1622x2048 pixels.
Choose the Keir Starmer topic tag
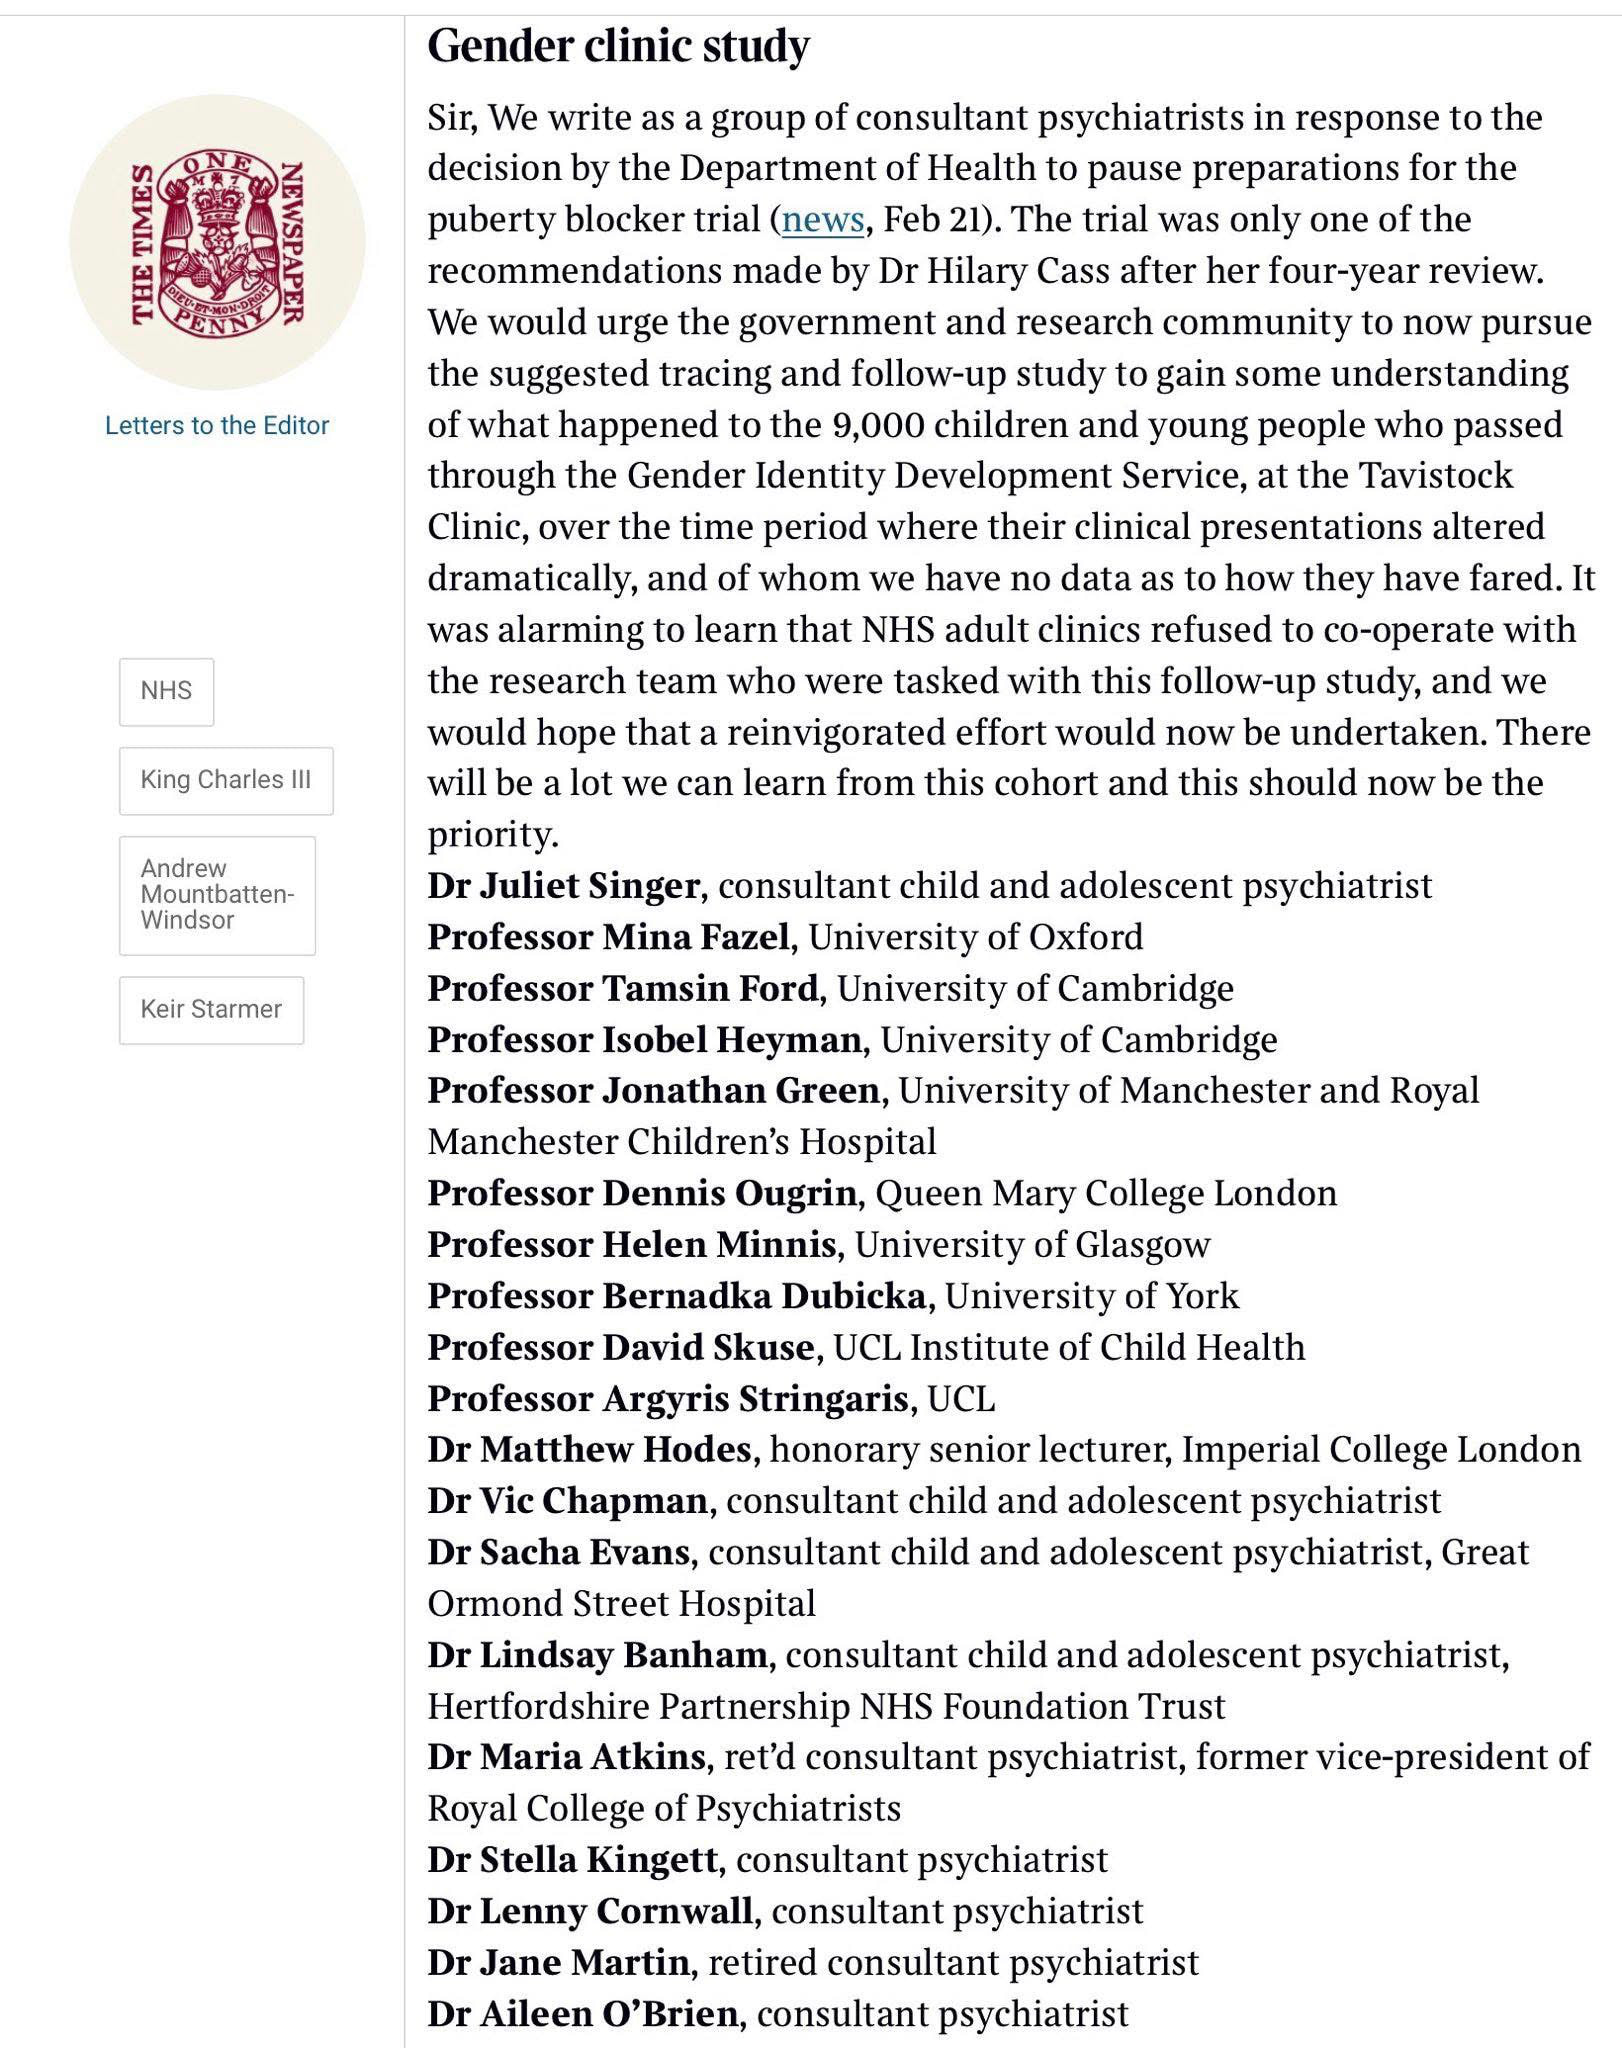(211, 1009)
